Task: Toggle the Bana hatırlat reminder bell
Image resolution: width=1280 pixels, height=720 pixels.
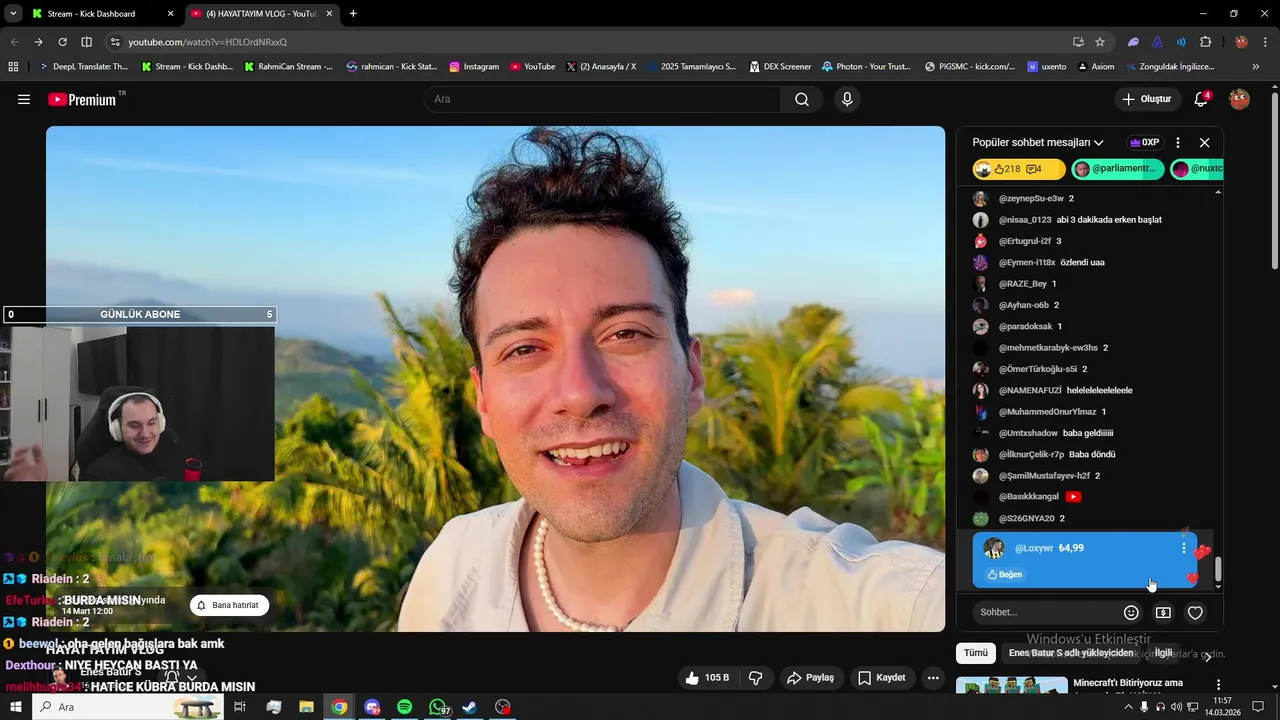Action: [229, 605]
